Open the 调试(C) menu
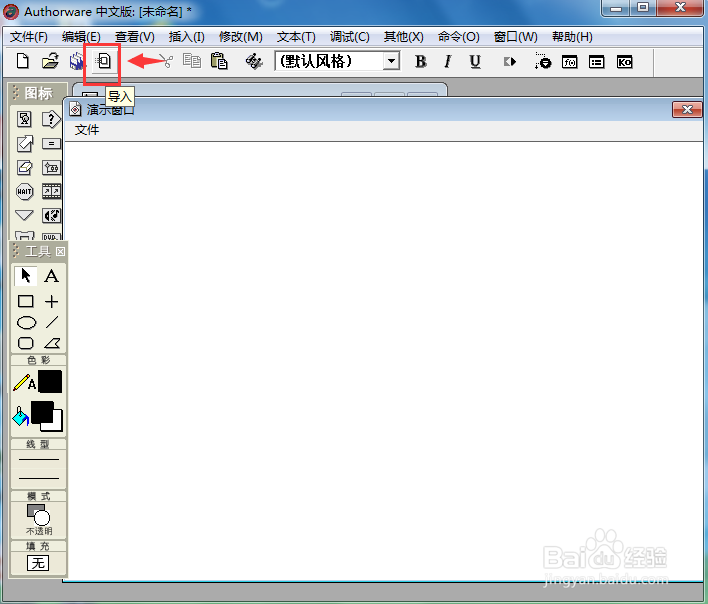708x604 pixels. pyautogui.click(x=349, y=37)
